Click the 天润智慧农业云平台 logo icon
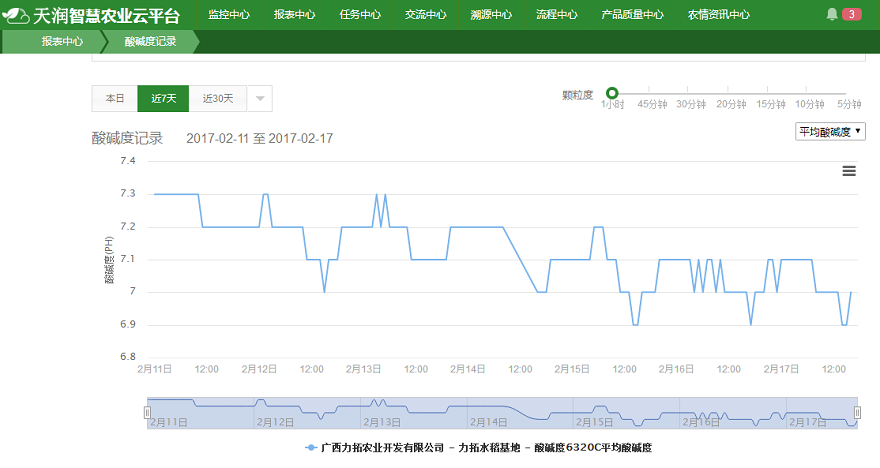 16,14
